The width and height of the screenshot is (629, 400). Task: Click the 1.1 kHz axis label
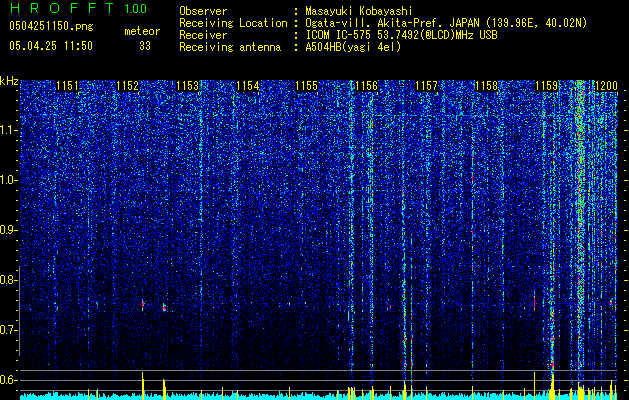tap(8, 131)
